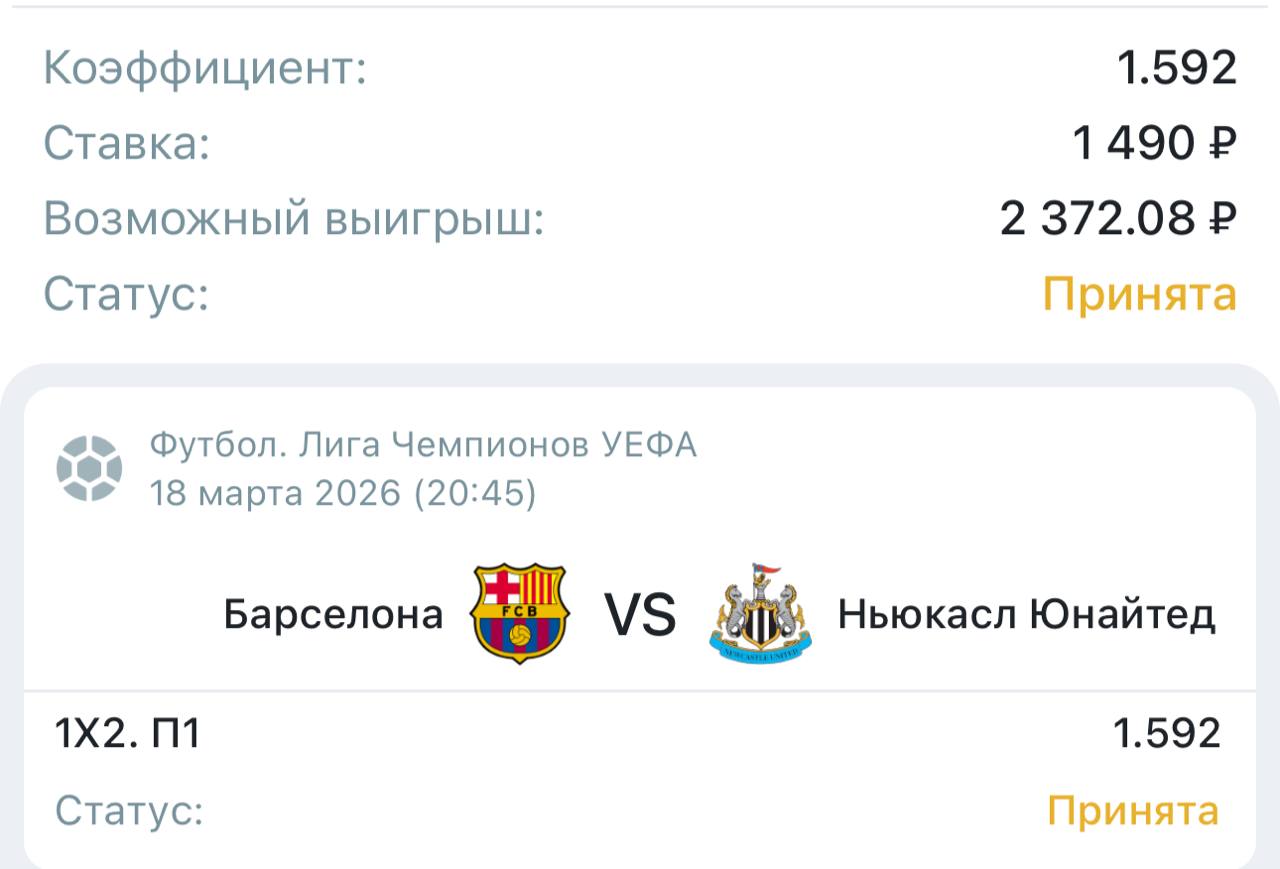Tap the Barcelona club crest
Screen dimensions: 1280x869
tap(518, 614)
